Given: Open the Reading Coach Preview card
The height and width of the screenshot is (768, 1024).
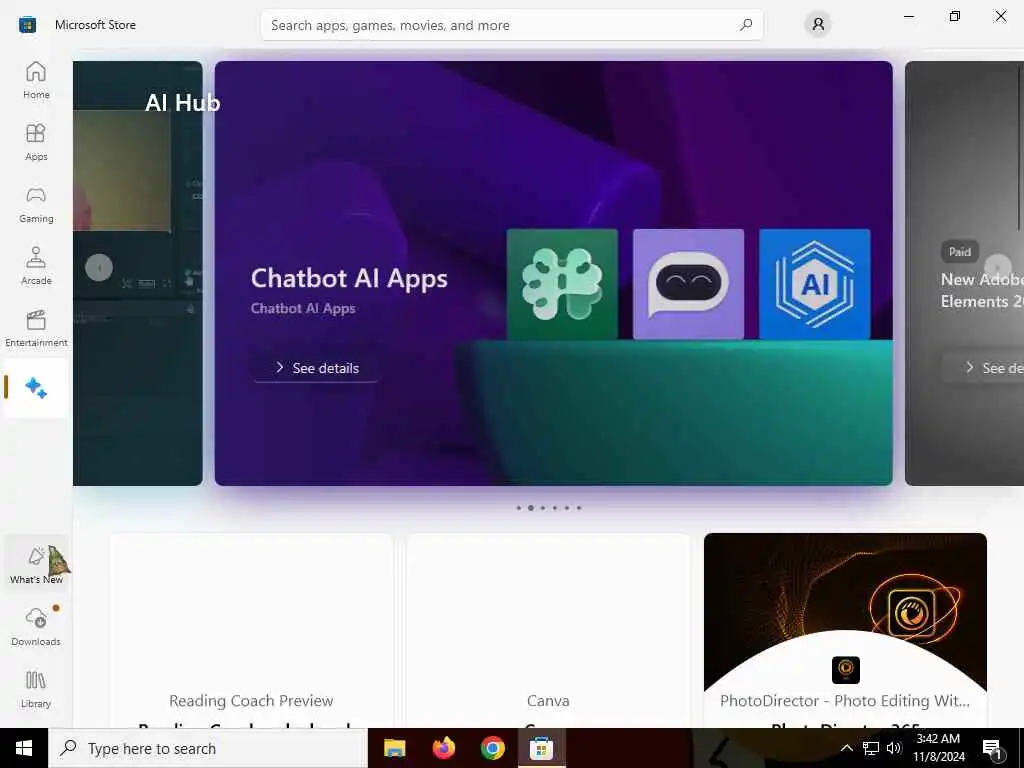Looking at the screenshot, I should click(x=251, y=631).
